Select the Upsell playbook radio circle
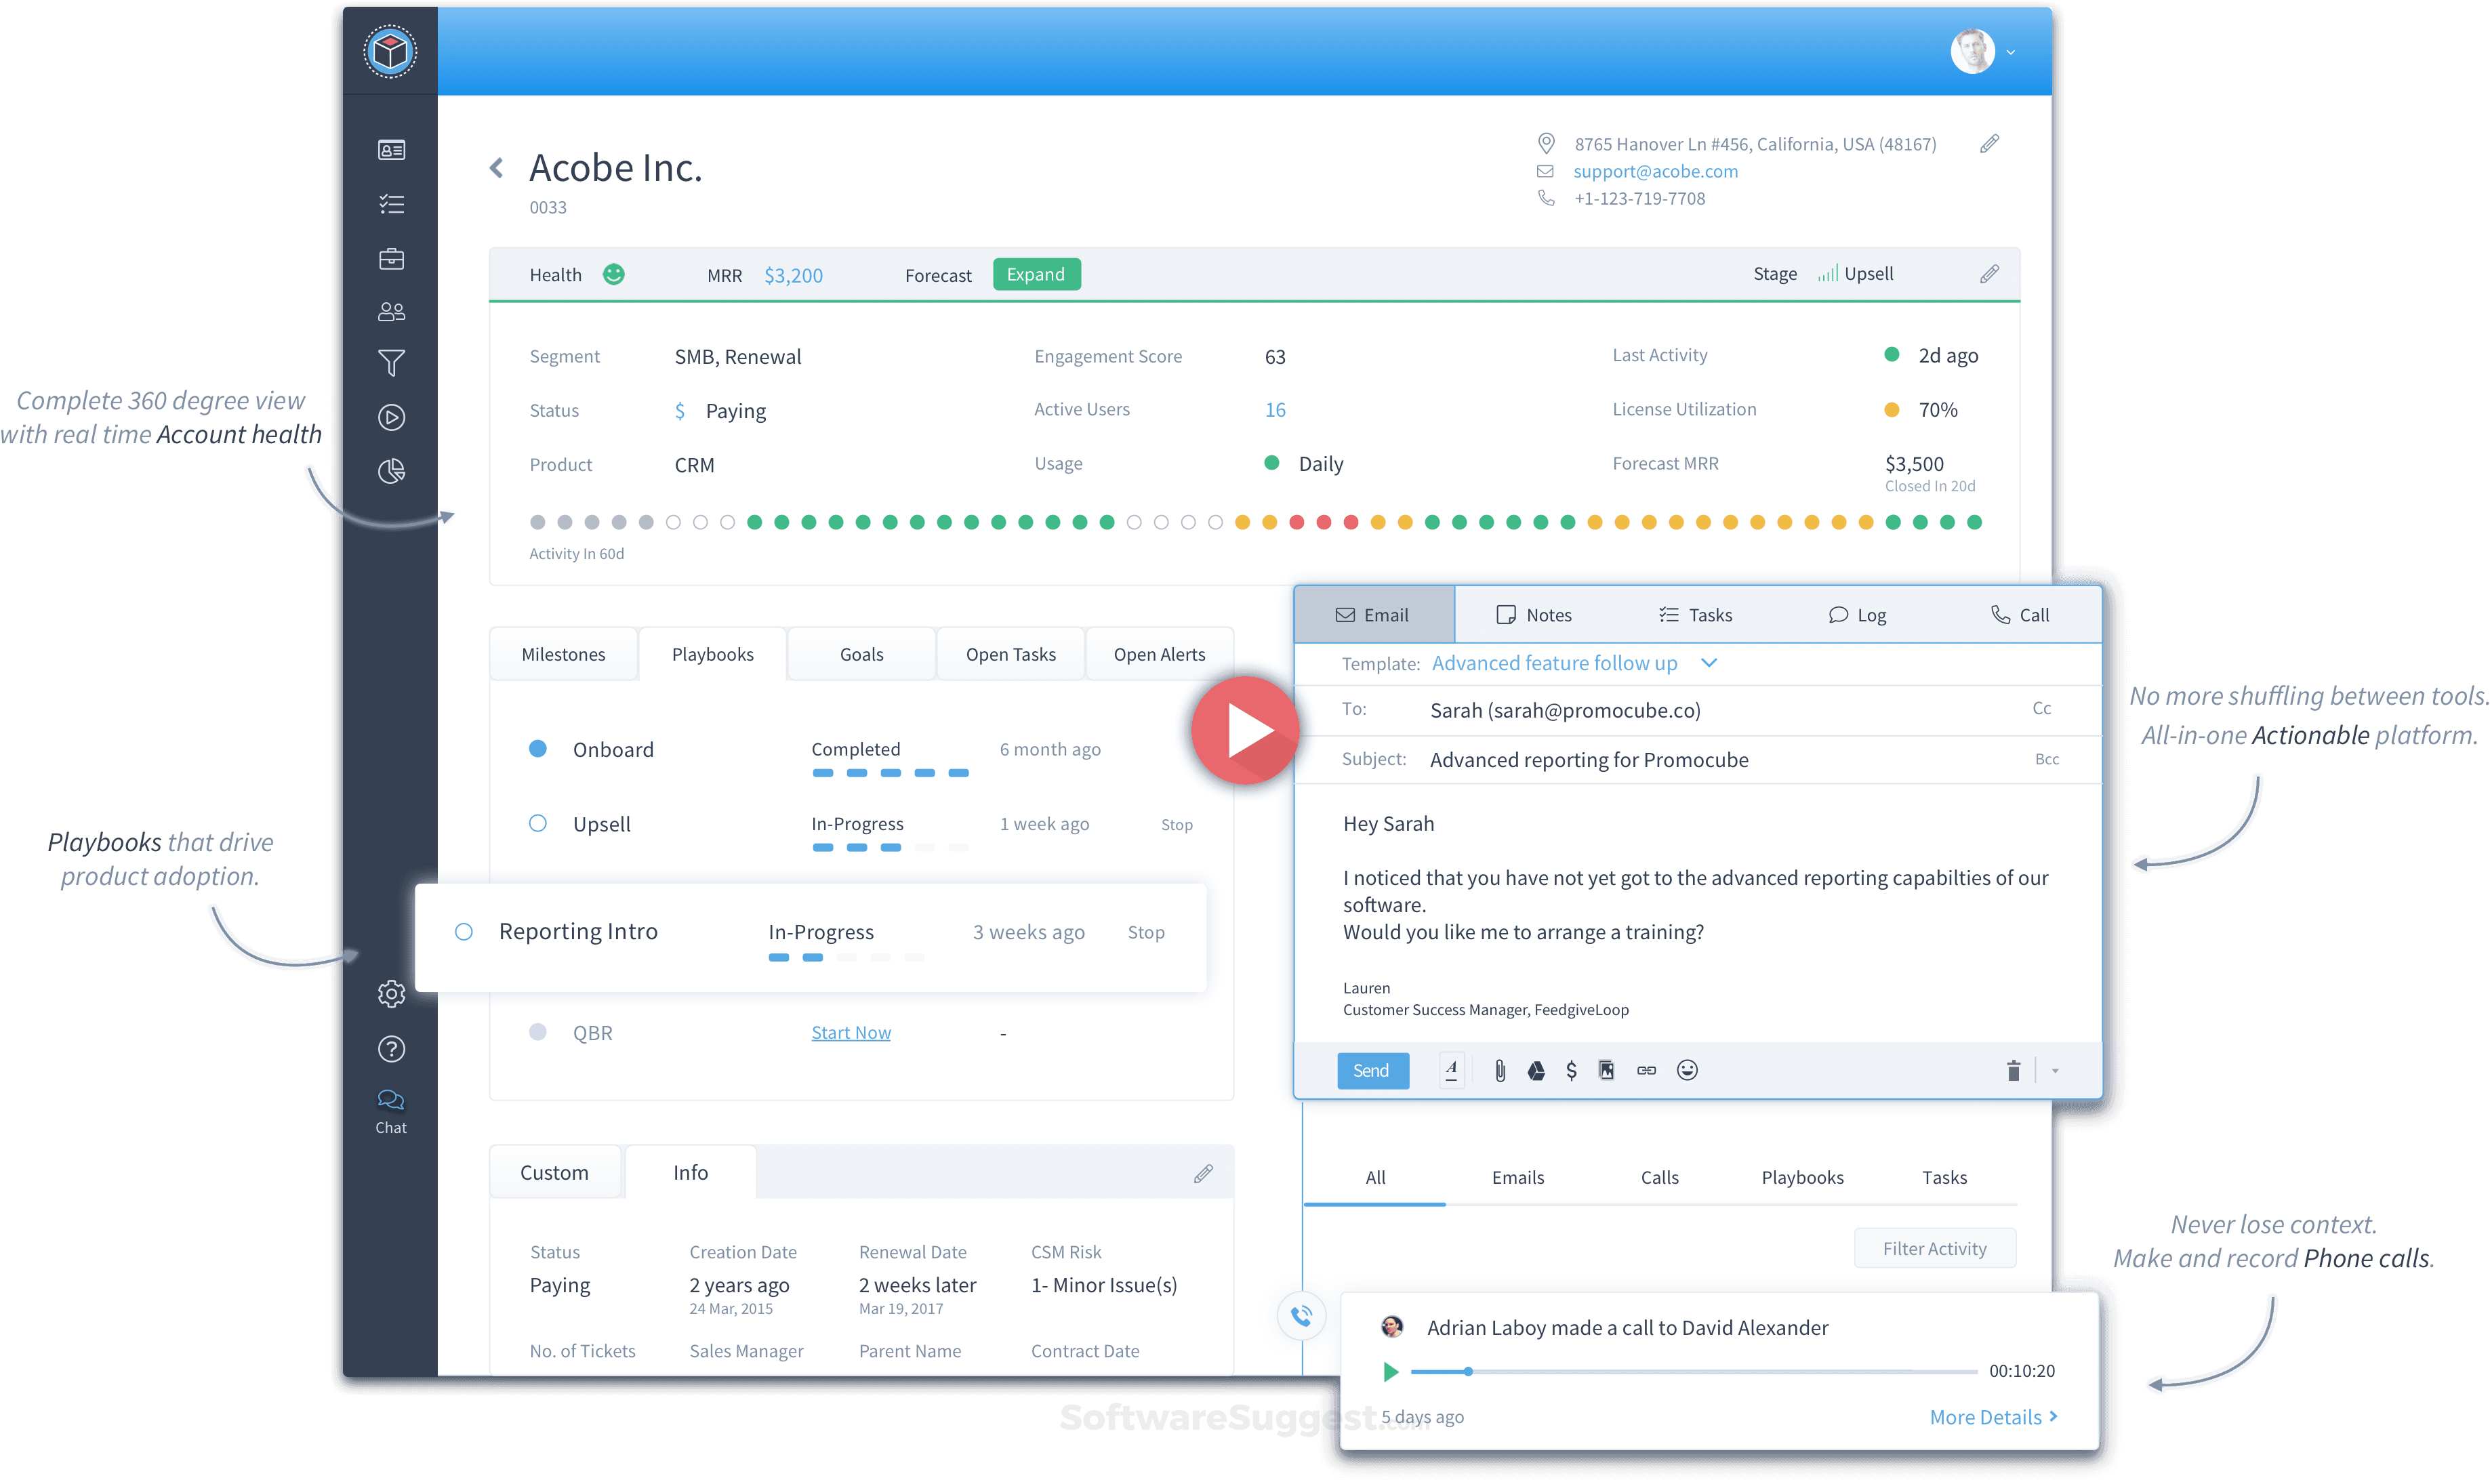 (538, 824)
